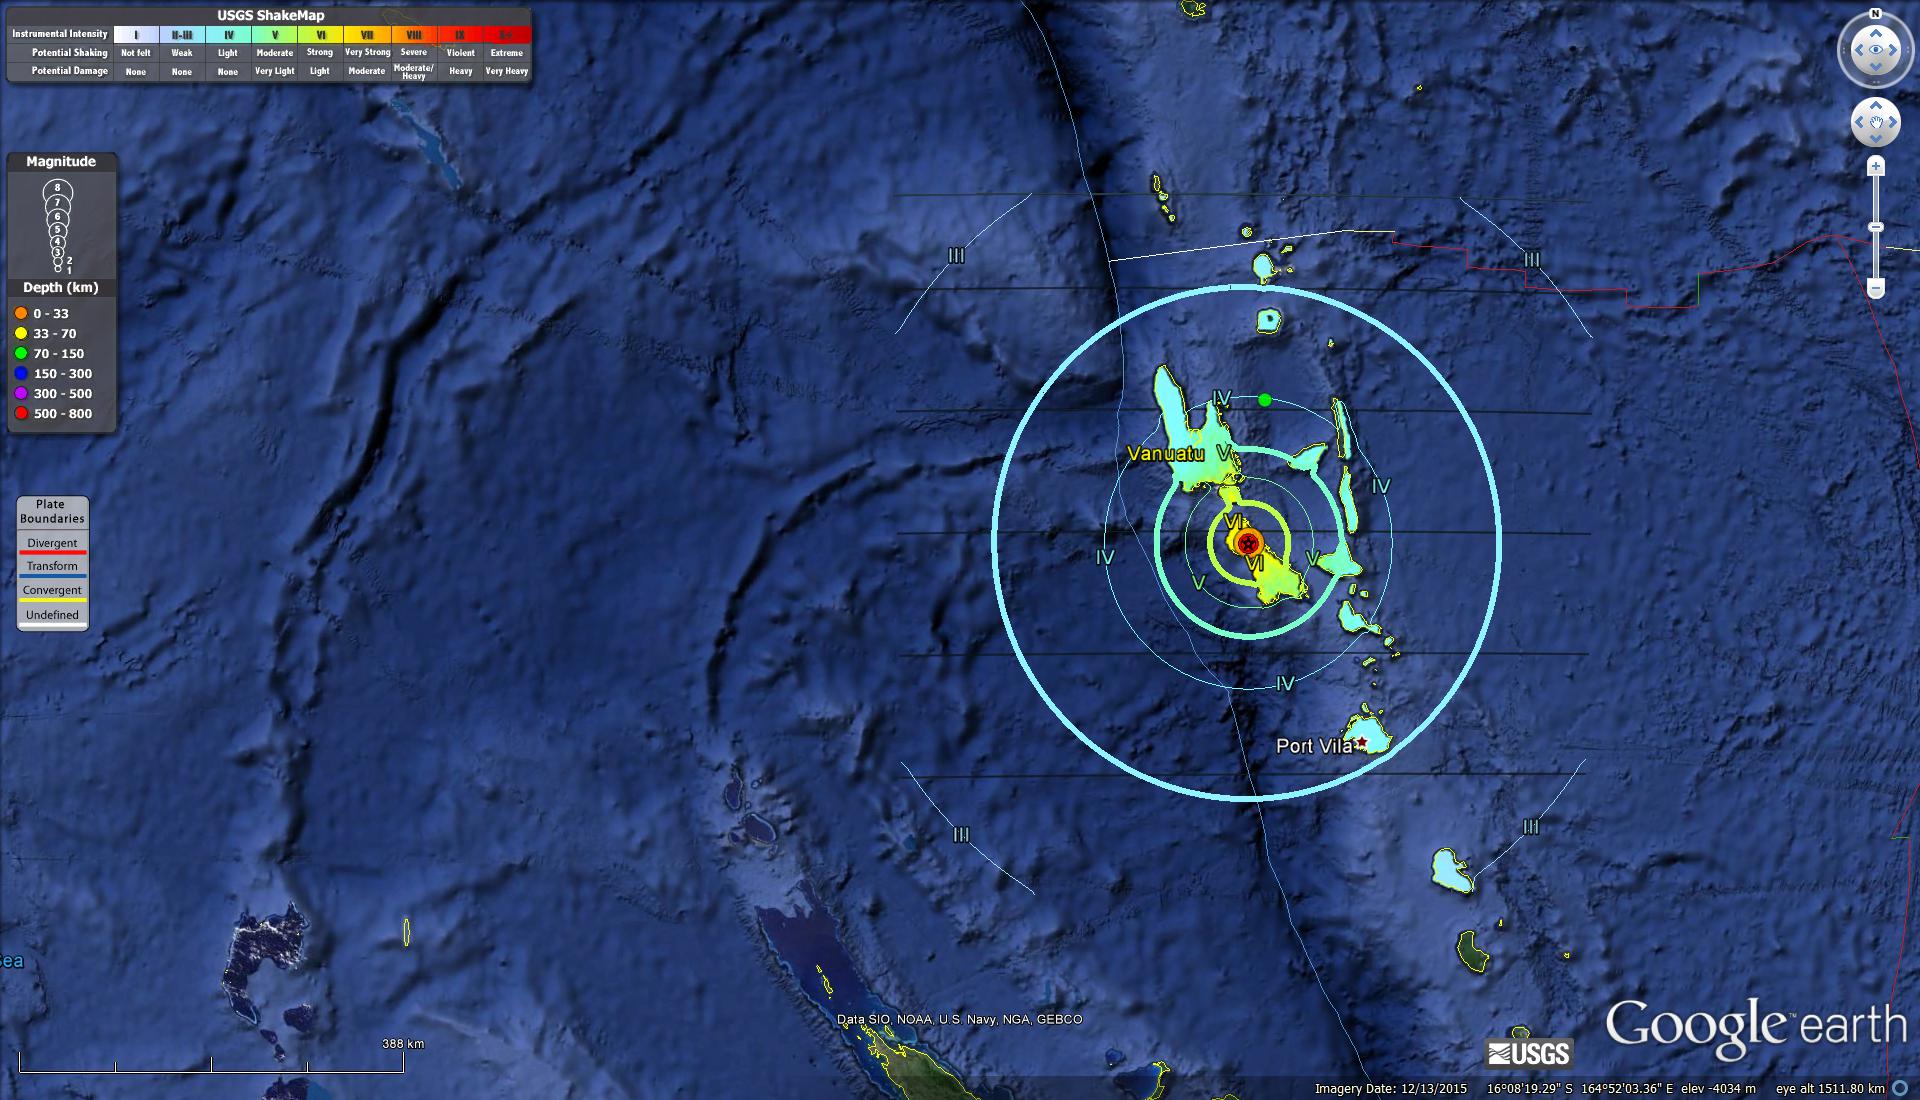This screenshot has width=1920, height=1100.
Task: Click the red-star epicenter marker
Action: (1247, 544)
